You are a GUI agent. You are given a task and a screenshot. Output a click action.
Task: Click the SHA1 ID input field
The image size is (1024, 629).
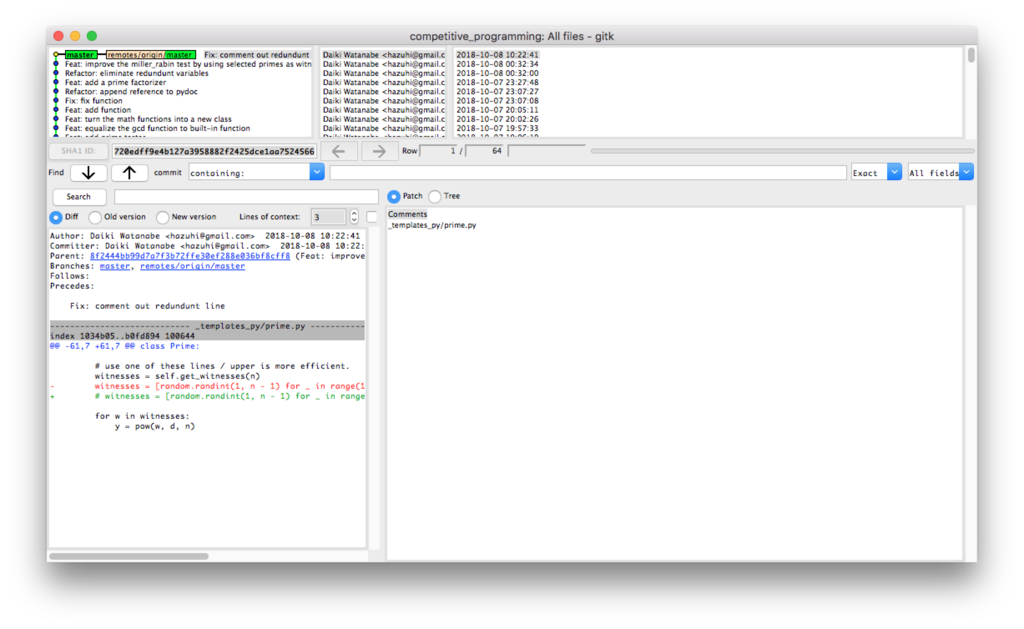tap(214, 152)
